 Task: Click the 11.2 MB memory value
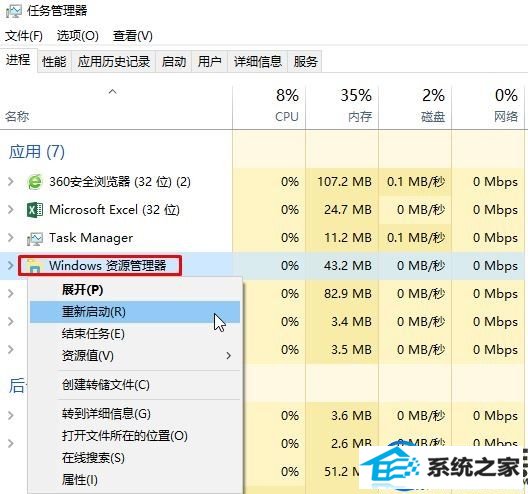(x=348, y=238)
